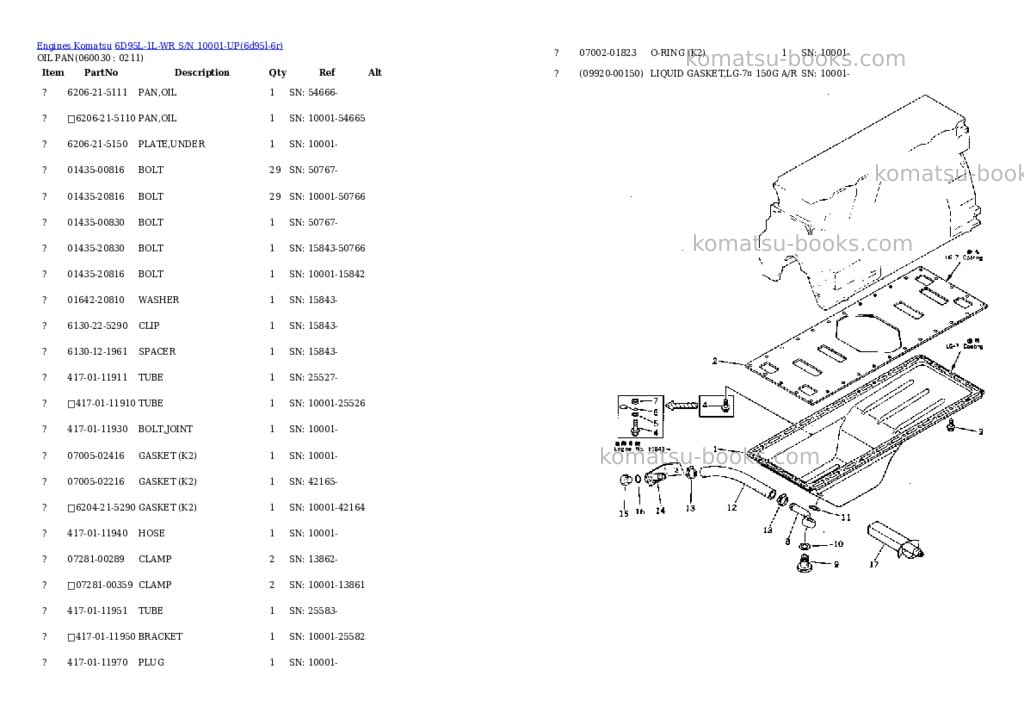
Task: Click the Description column header
Action: (202, 72)
